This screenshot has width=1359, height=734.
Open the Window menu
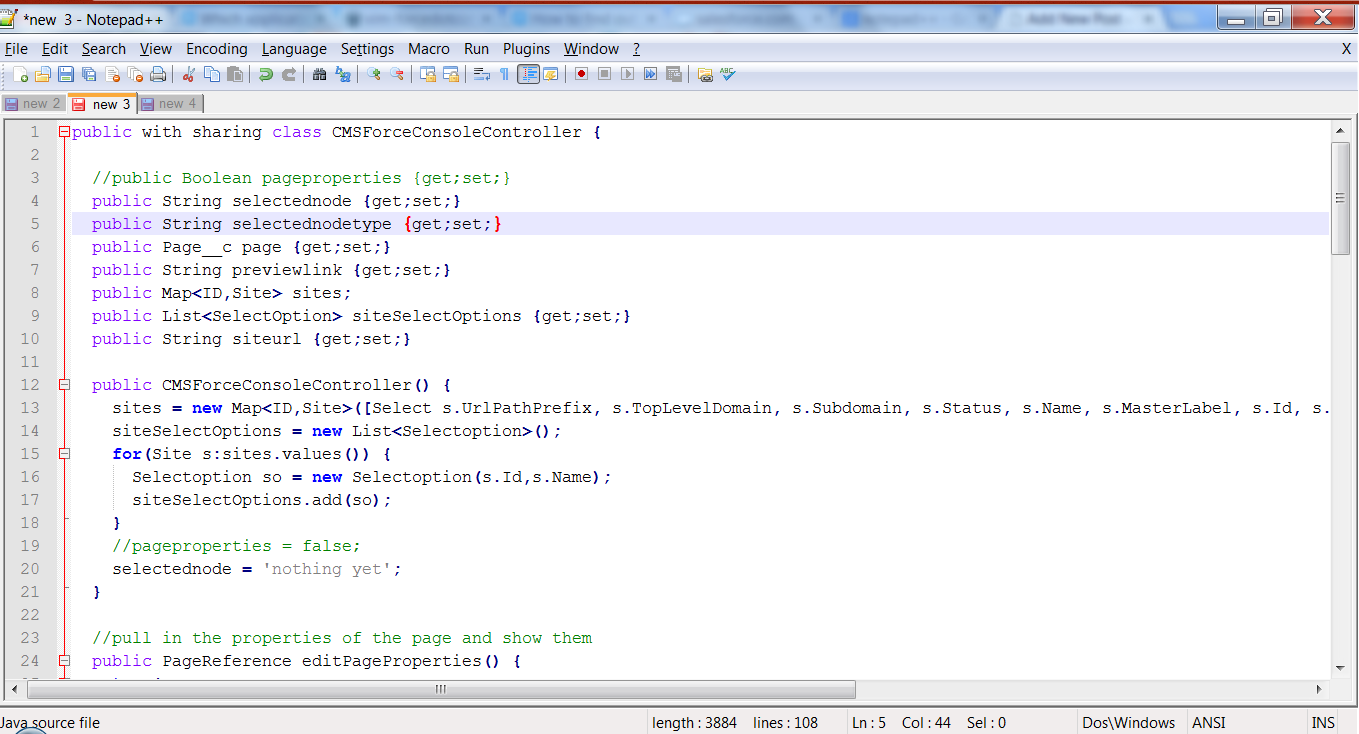592,49
